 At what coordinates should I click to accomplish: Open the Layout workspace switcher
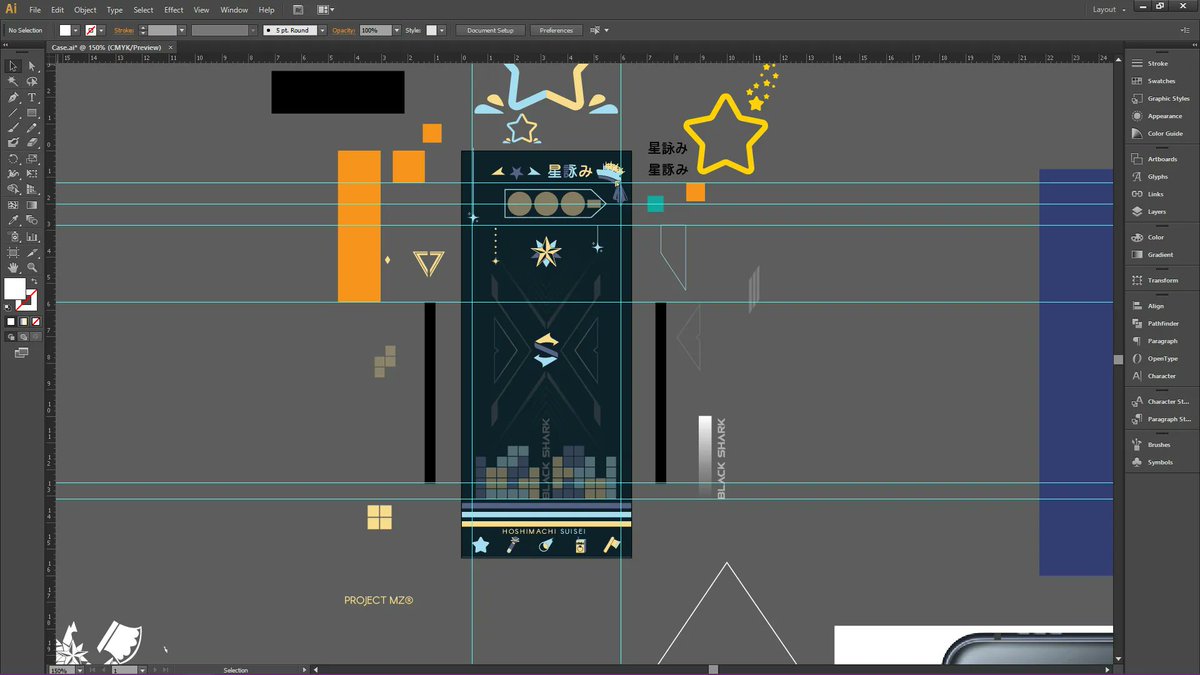tap(1109, 9)
